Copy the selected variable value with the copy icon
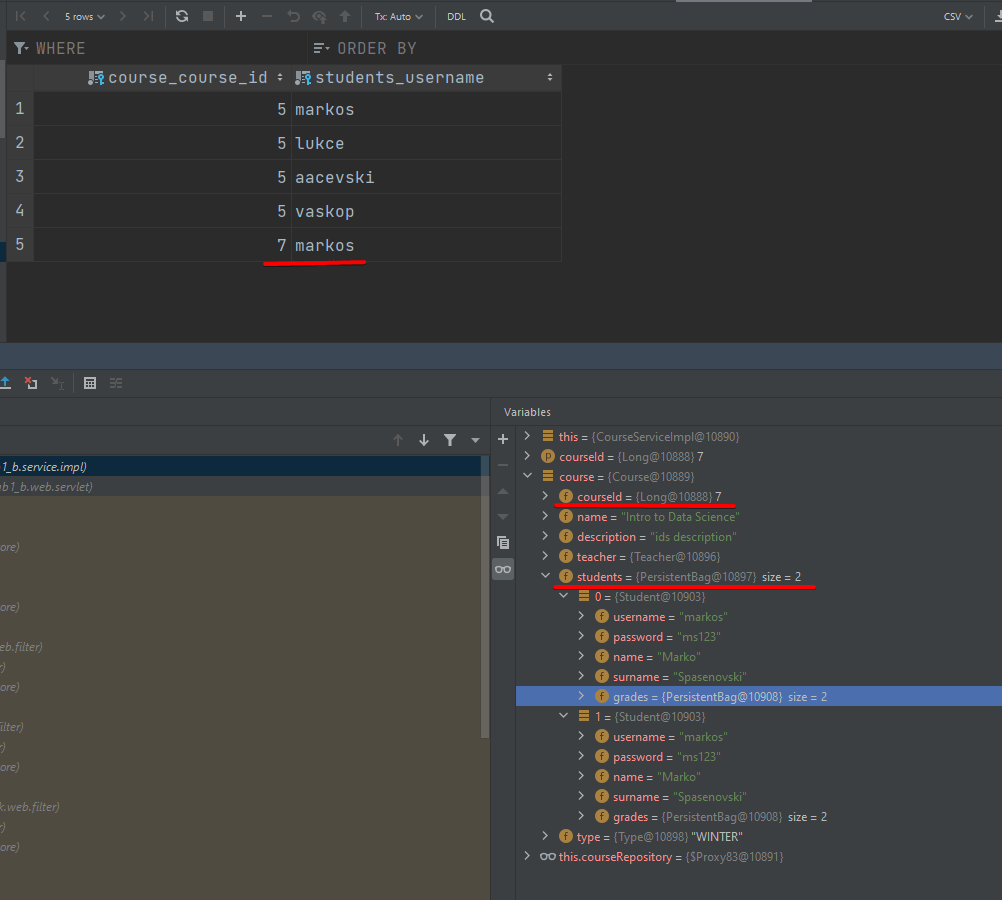The image size is (1002, 900). click(x=503, y=541)
